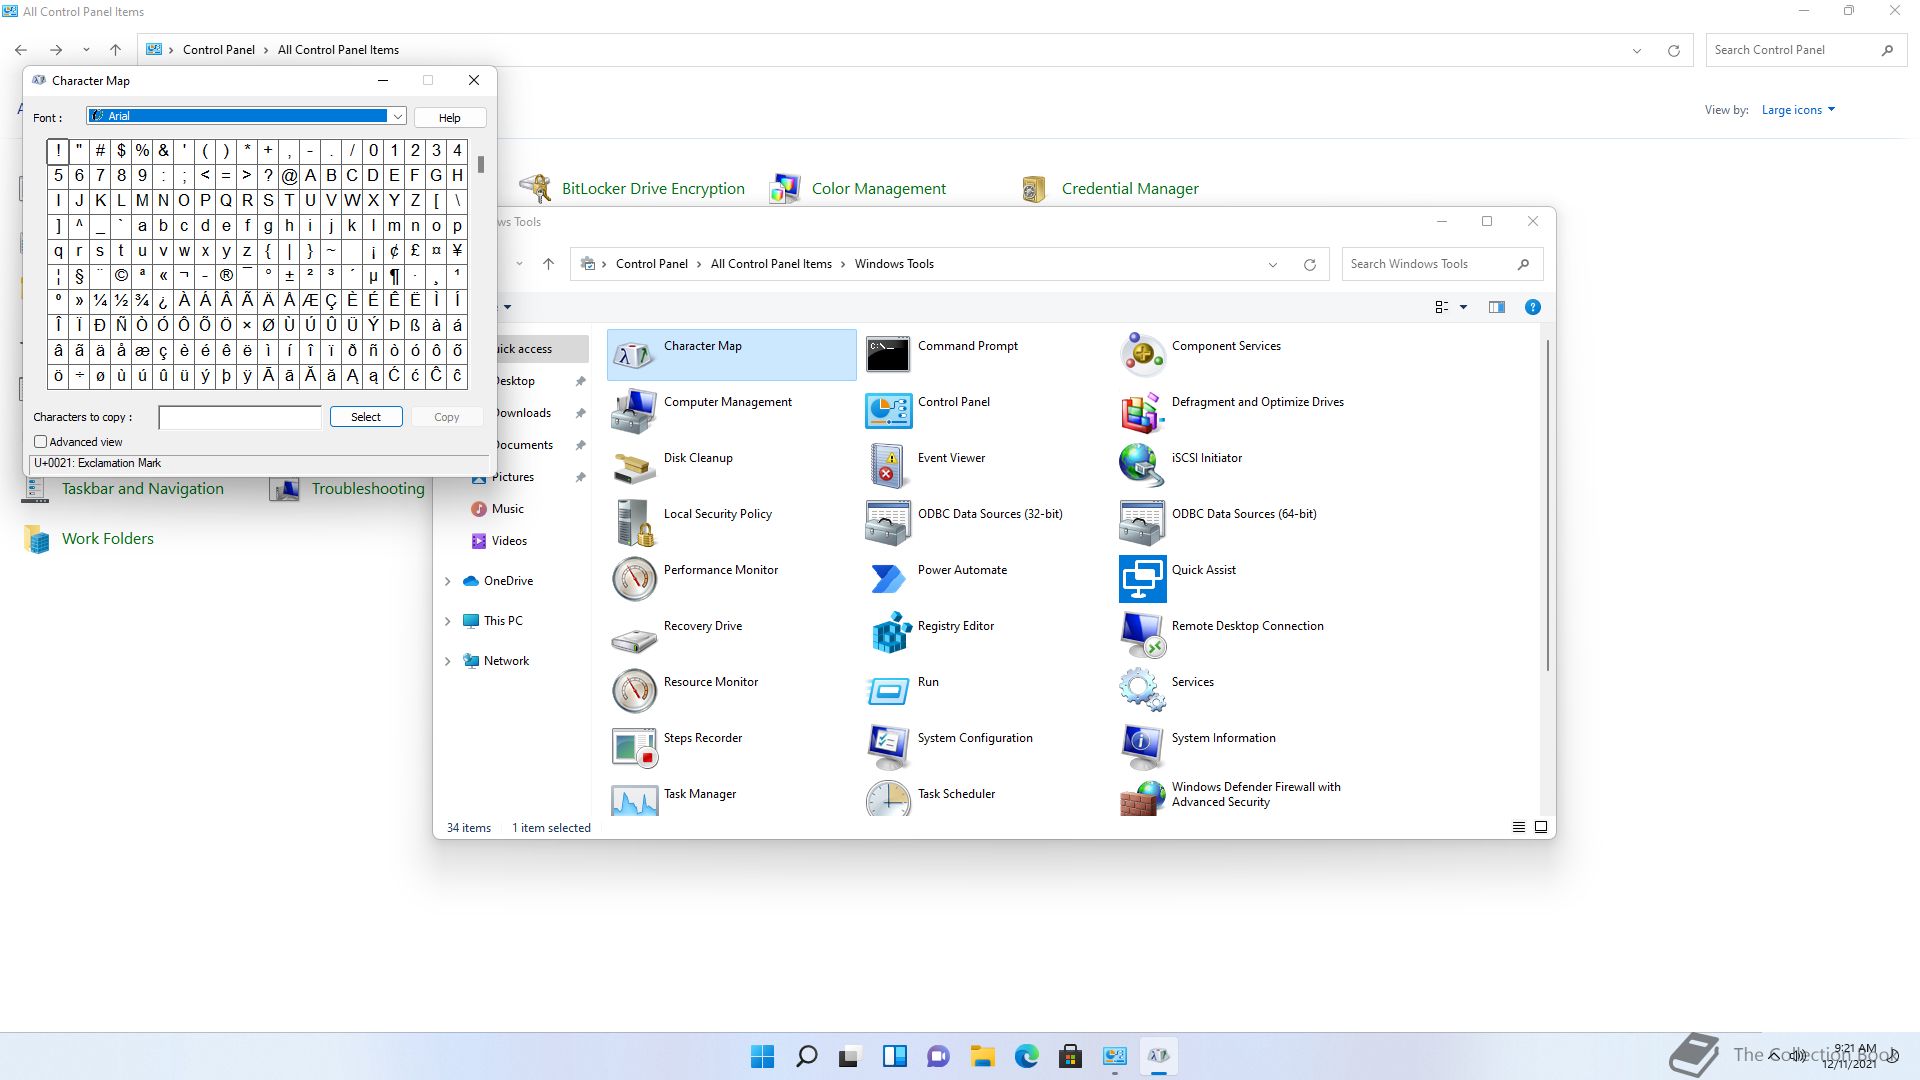Viewport: 1920px width, 1080px height.
Task: Open Disk Cleanup icon
Action: coord(634,466)
